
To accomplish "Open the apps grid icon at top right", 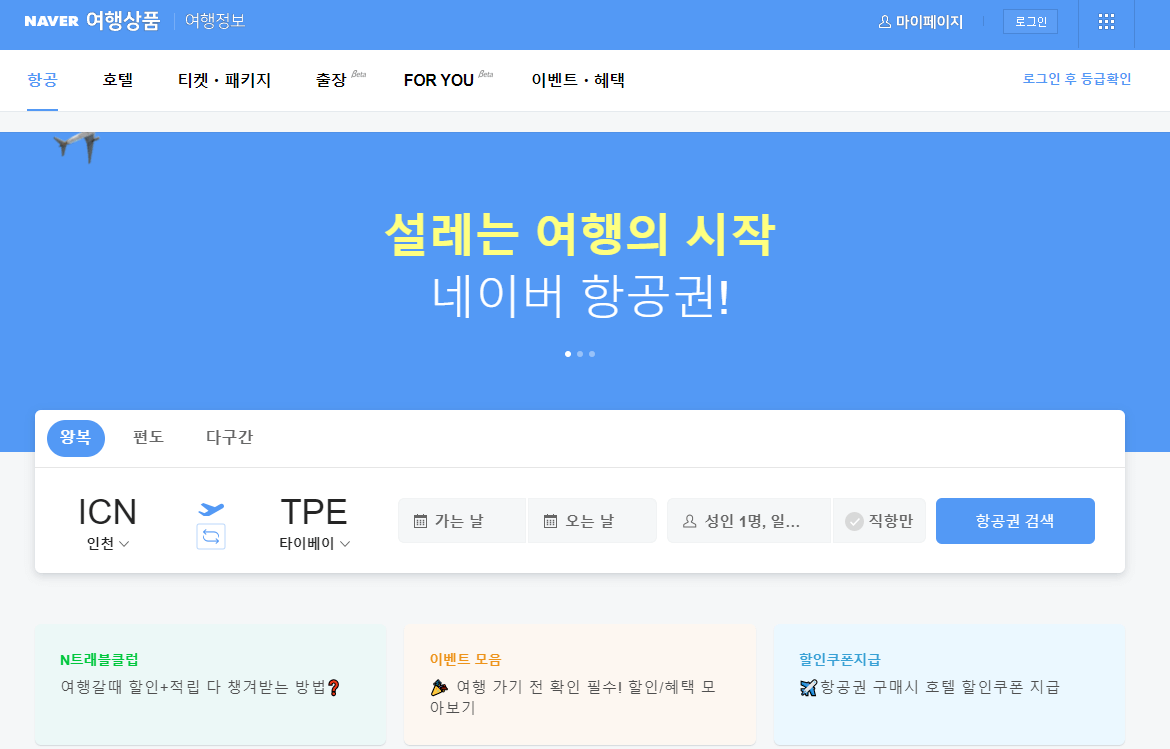I will (1105, 22).
